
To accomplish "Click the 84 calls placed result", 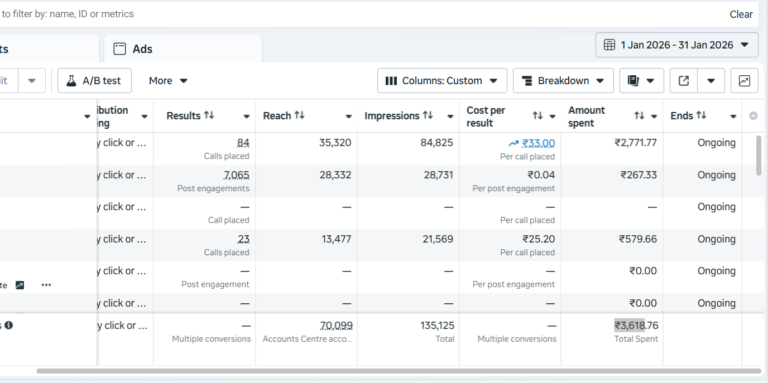I will (243, 143).
